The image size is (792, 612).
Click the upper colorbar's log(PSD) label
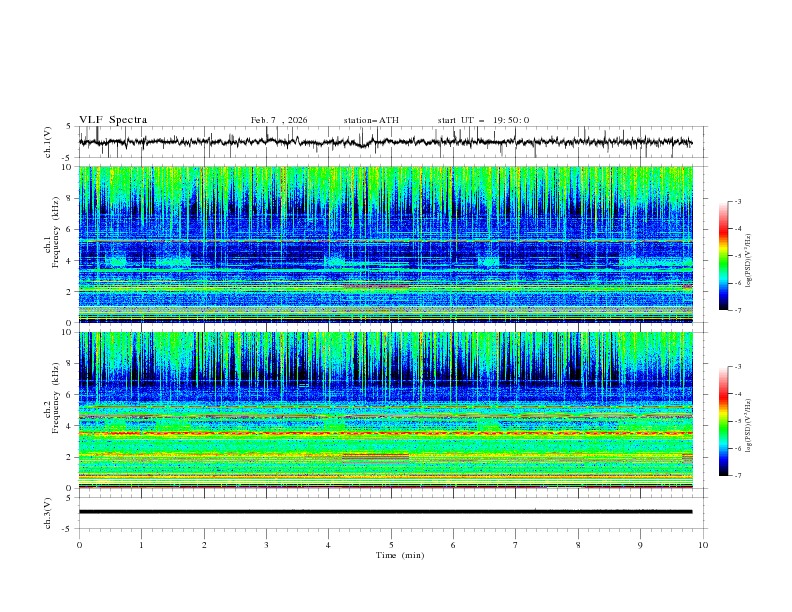pos(749,261)
